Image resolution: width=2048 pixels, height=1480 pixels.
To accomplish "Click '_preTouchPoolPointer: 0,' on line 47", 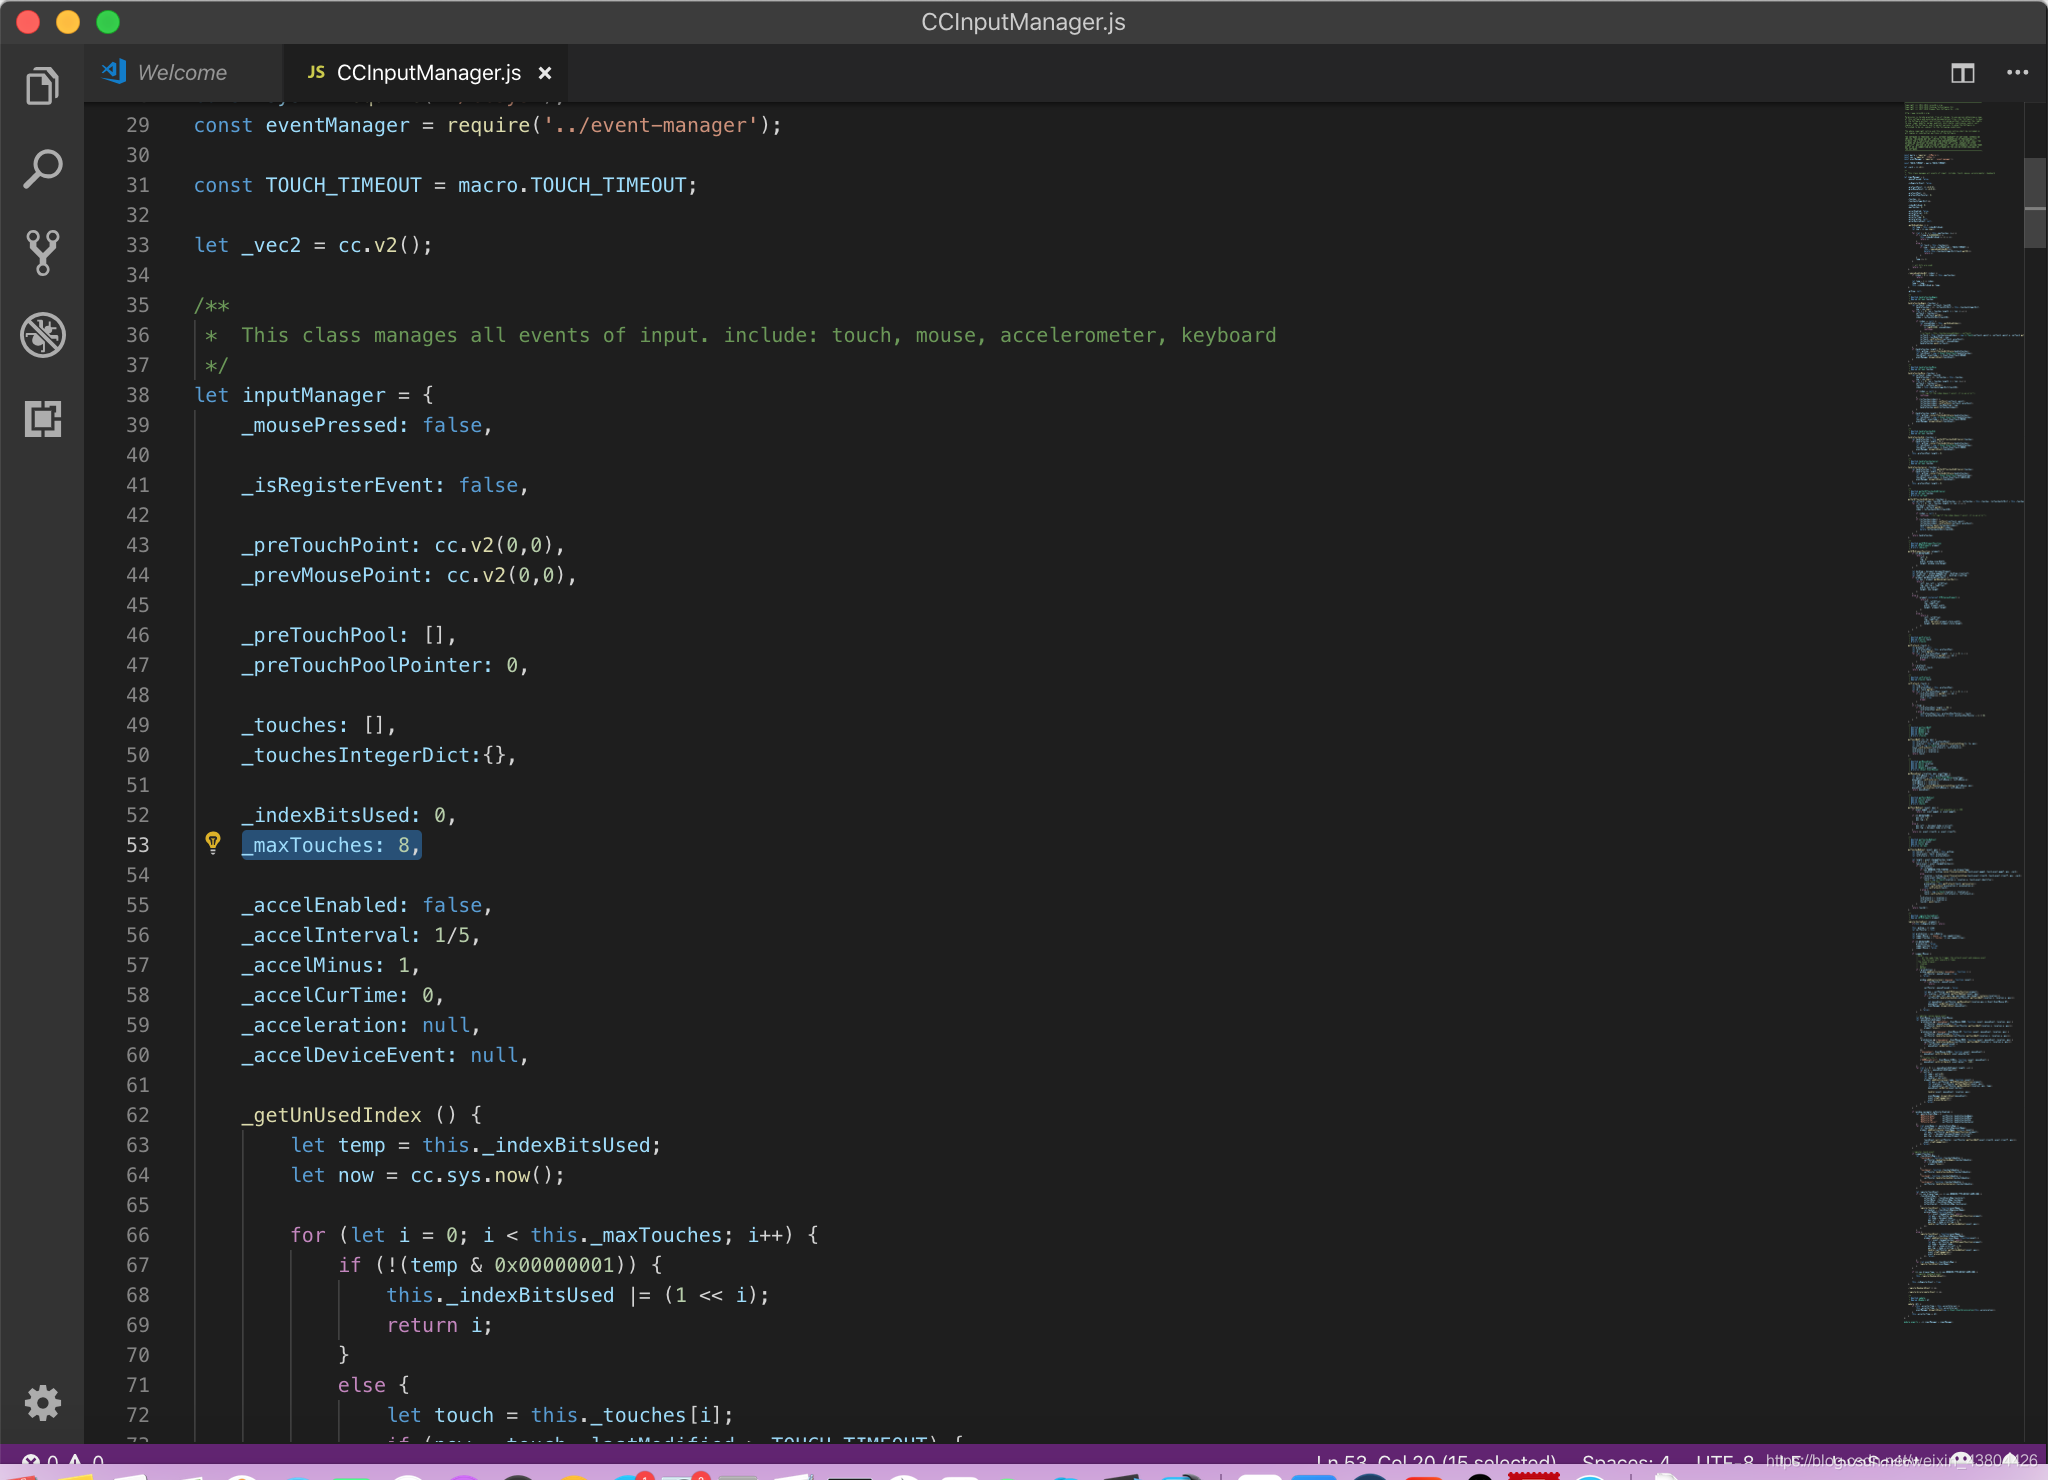I will [x=385, y=665].
